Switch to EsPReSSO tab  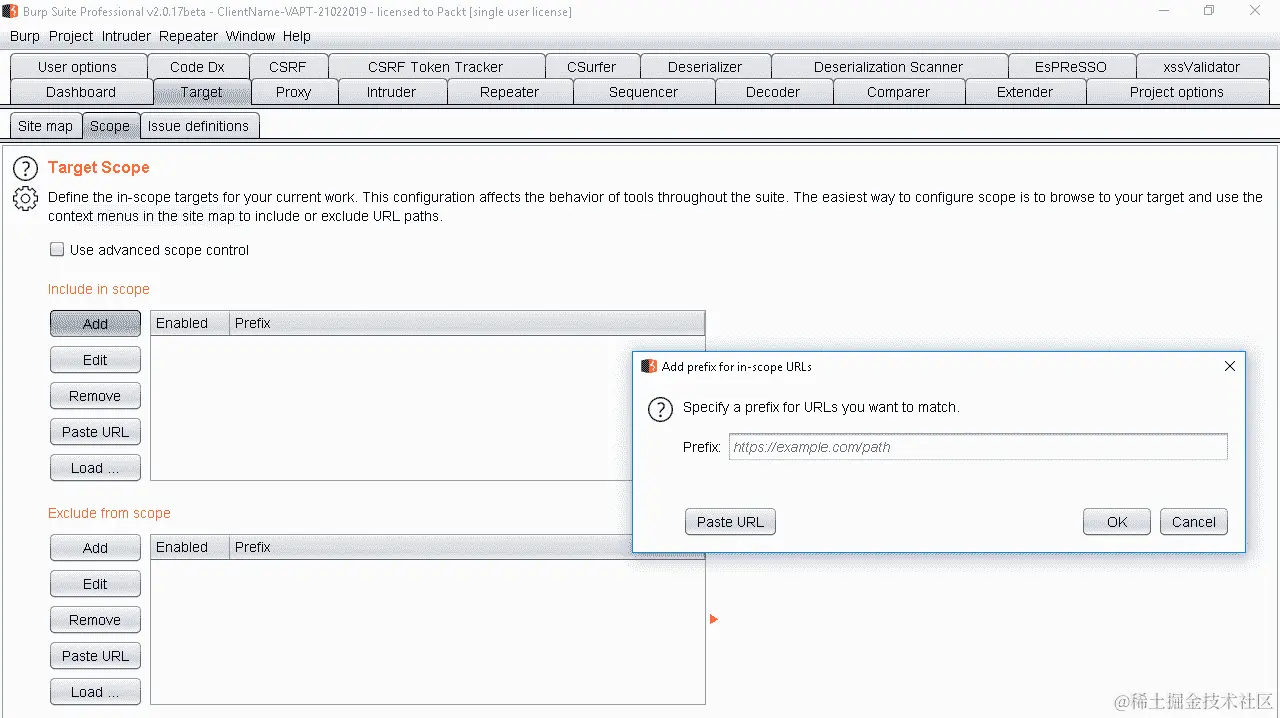(x=1071, y=67)
